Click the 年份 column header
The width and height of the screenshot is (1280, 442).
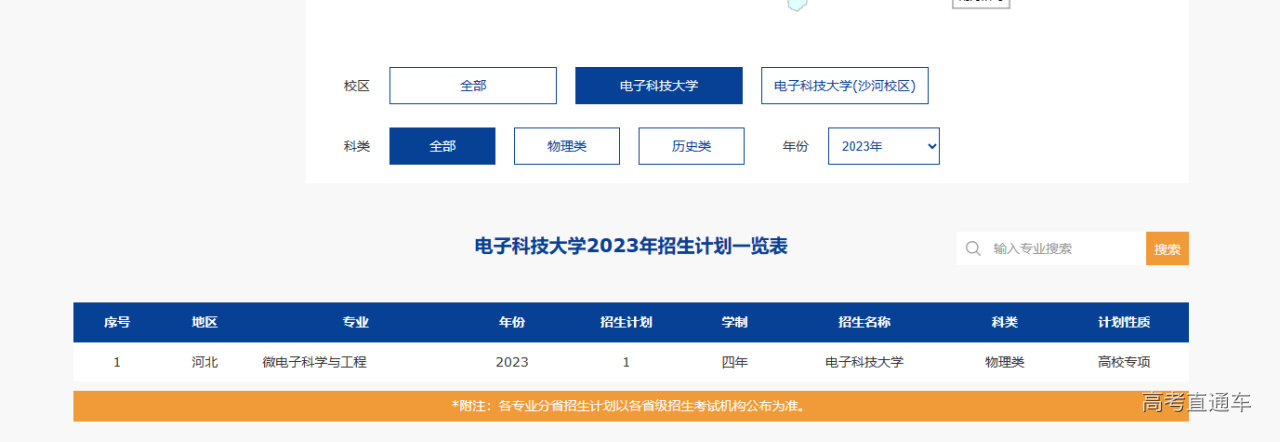[512, 322]
